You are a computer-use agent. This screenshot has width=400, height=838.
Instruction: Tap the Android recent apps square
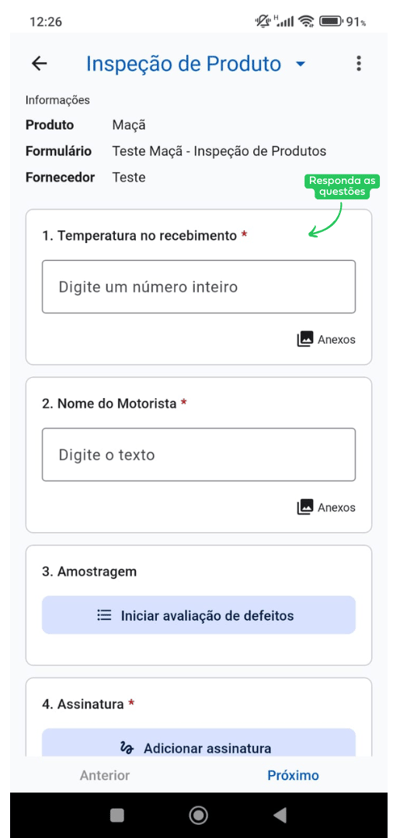coord(117,814)
